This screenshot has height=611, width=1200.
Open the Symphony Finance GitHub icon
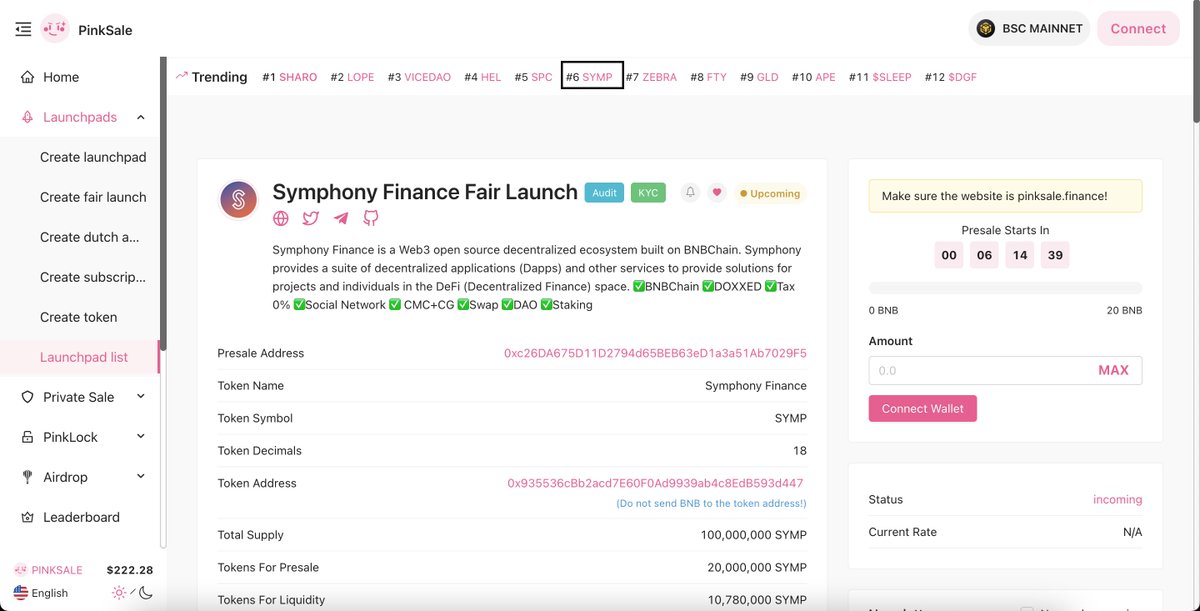pos(371,218)
